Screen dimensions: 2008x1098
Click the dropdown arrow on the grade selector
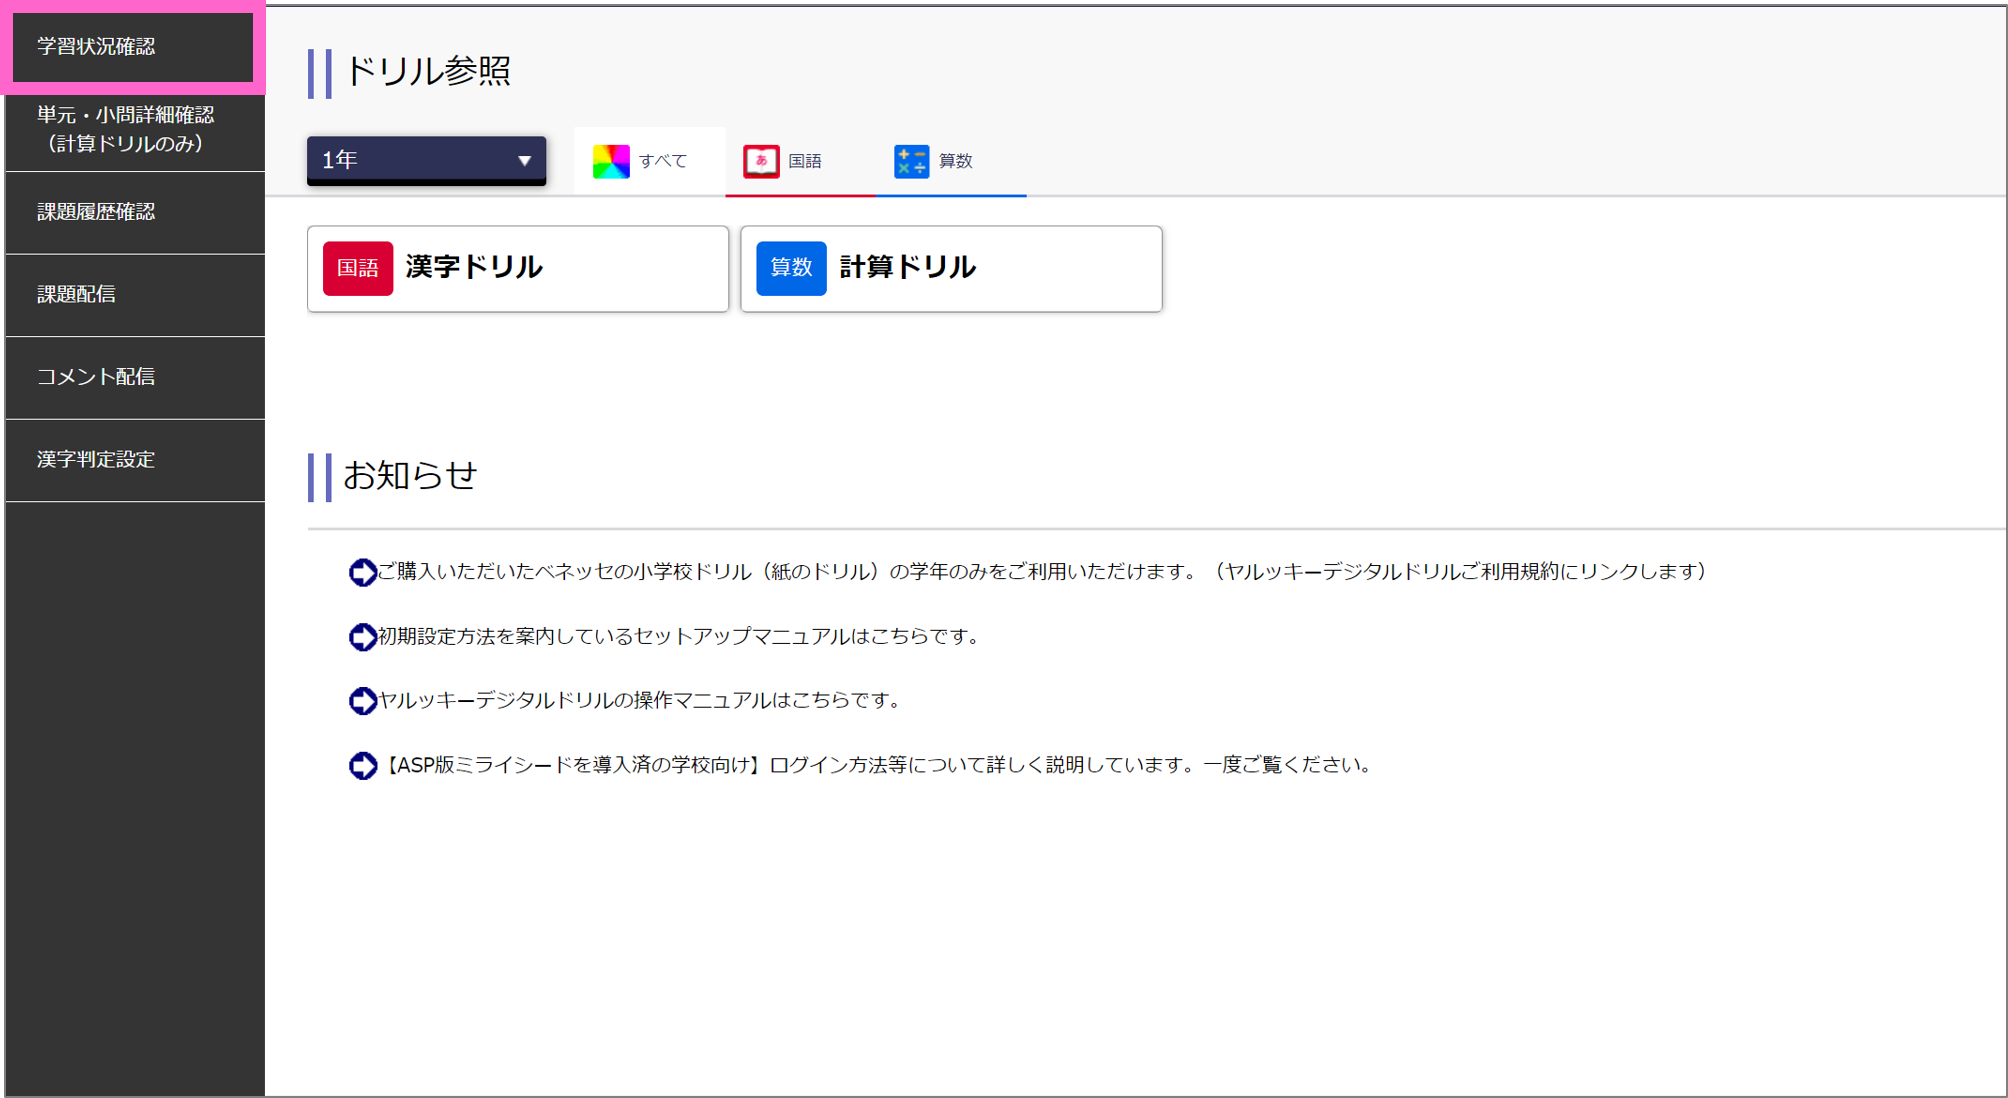[524, 159]
